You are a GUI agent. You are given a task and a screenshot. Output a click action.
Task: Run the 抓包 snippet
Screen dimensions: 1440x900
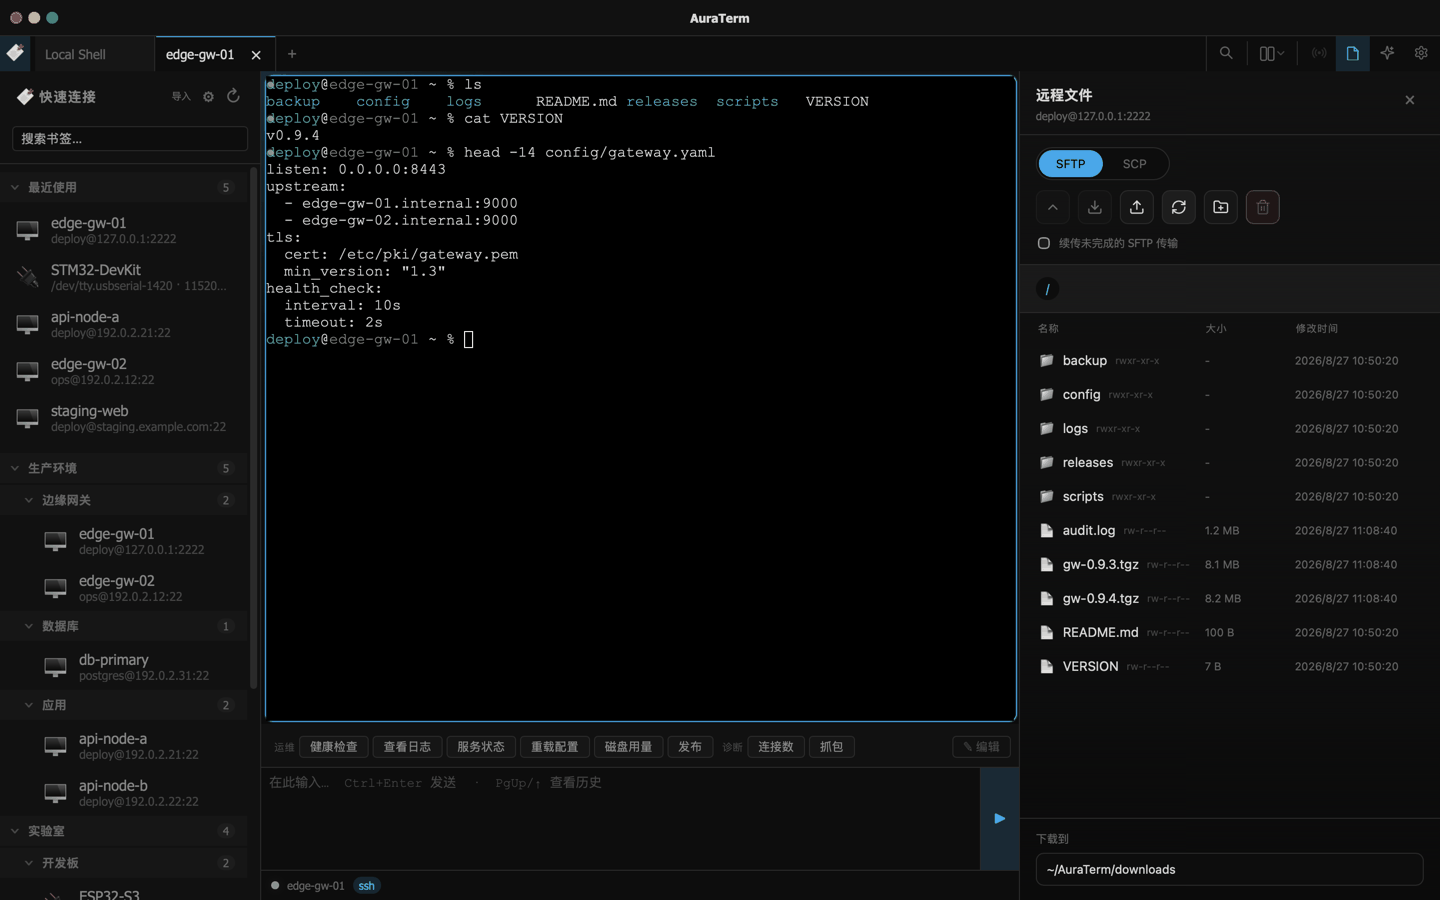[x=831, y=747]
